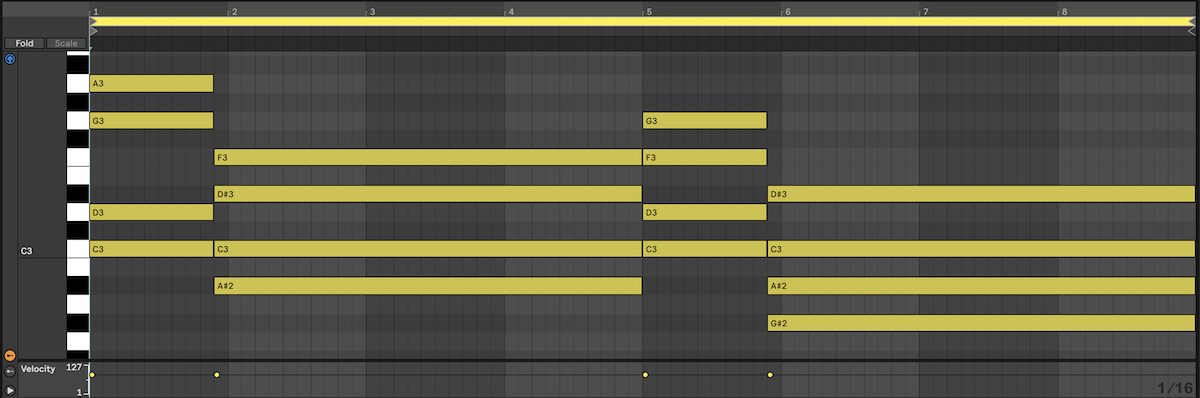Click the 1/16 grid size indicator
Screen dimensions: 1200x398
click(1175, 387)
